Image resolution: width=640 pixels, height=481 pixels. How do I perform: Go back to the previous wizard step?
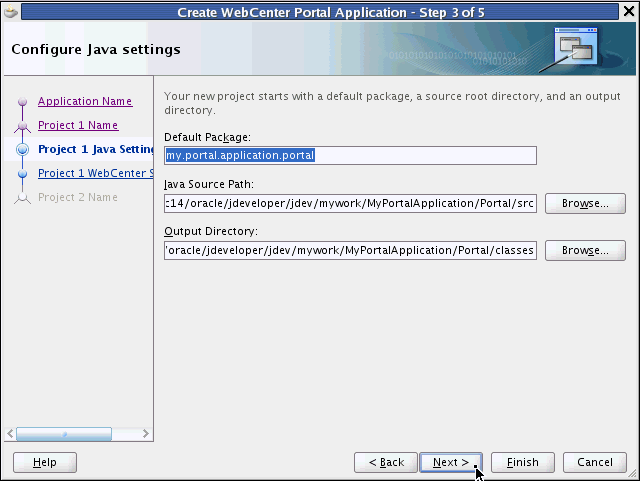[386, 462]
